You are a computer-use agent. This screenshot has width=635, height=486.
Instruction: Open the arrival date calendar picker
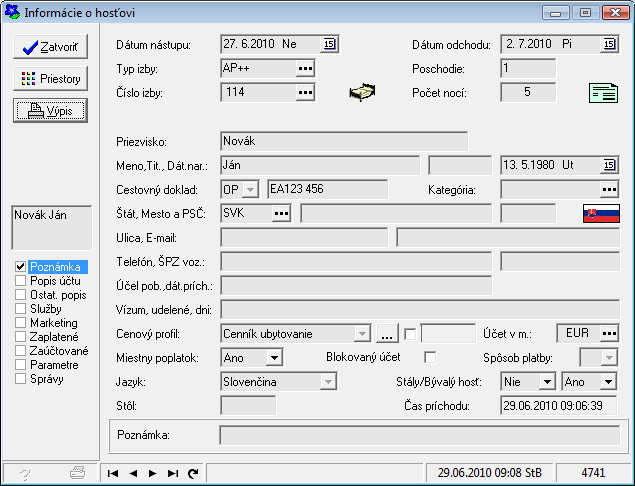[330, 44]
